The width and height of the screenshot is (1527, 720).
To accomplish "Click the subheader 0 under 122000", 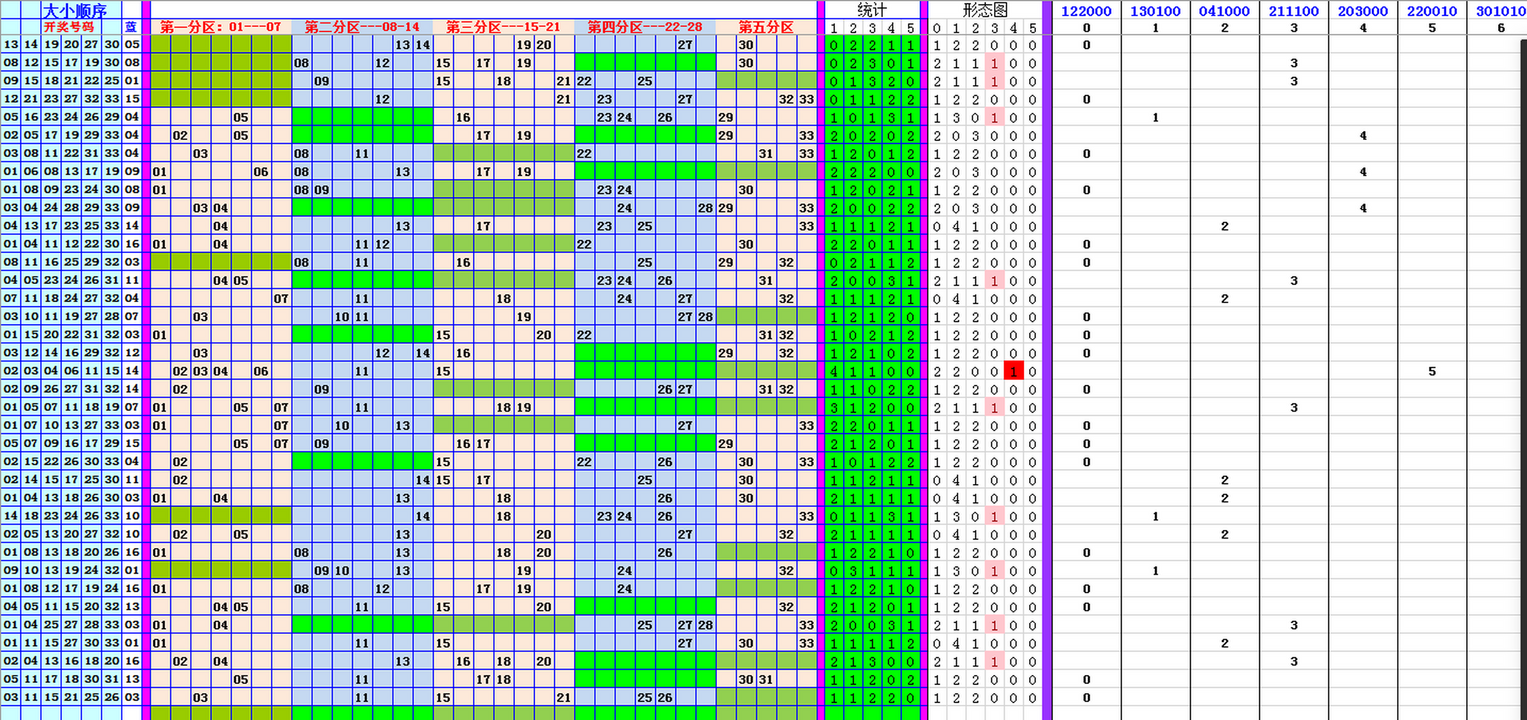I will click(1087, 27).
